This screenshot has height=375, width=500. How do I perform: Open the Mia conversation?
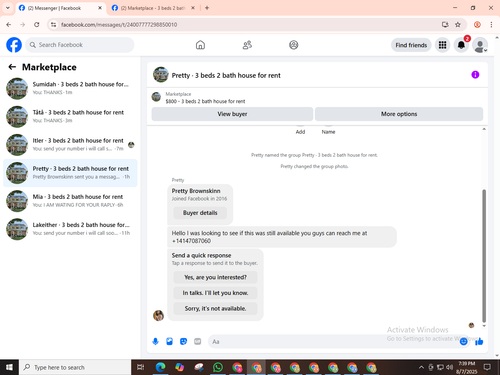tap(70, 201)
